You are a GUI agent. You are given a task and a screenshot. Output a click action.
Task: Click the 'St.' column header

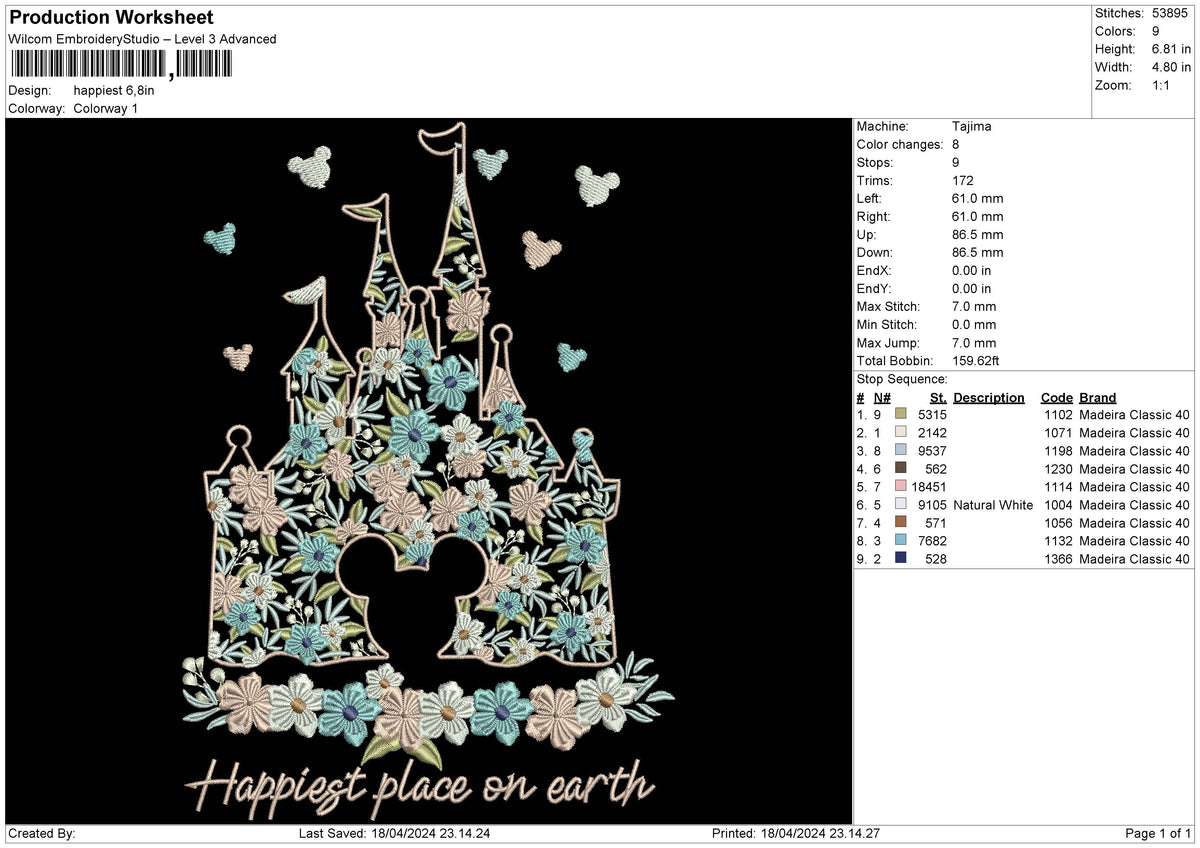click(x=938, y=398)
